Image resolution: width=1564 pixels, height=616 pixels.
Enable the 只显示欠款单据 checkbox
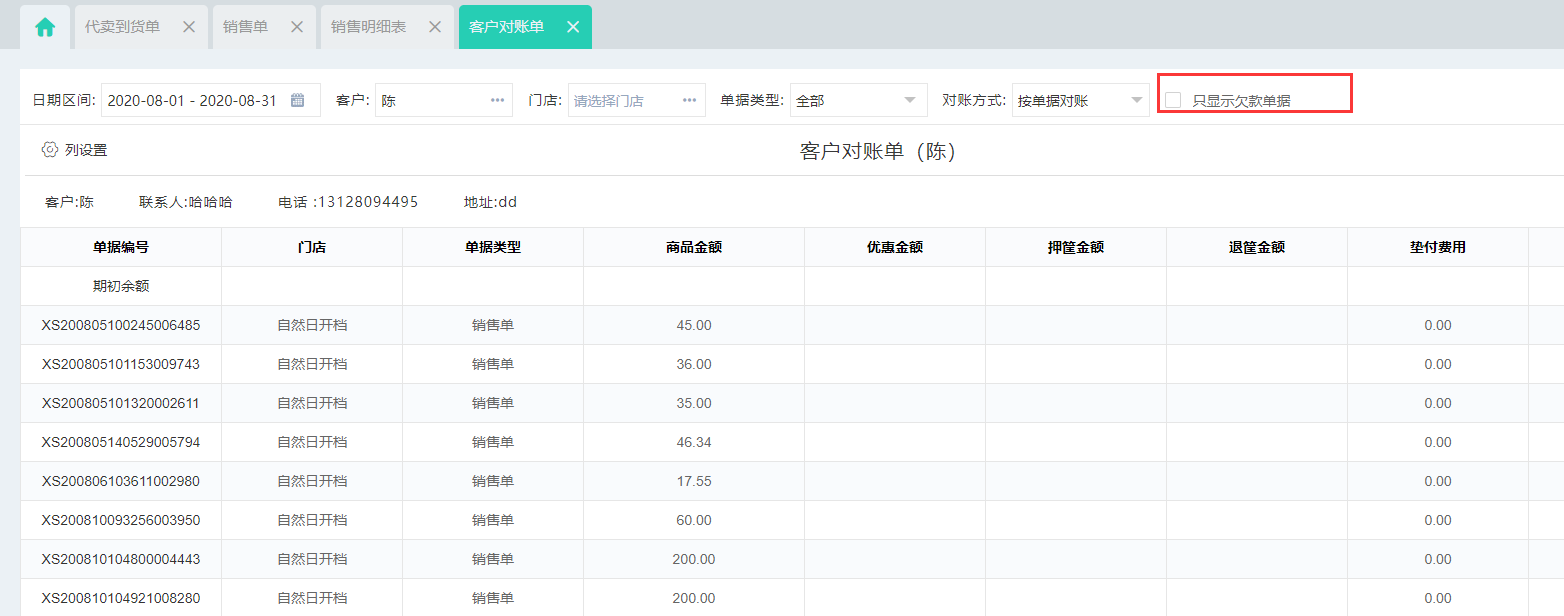pos(1173,100)
